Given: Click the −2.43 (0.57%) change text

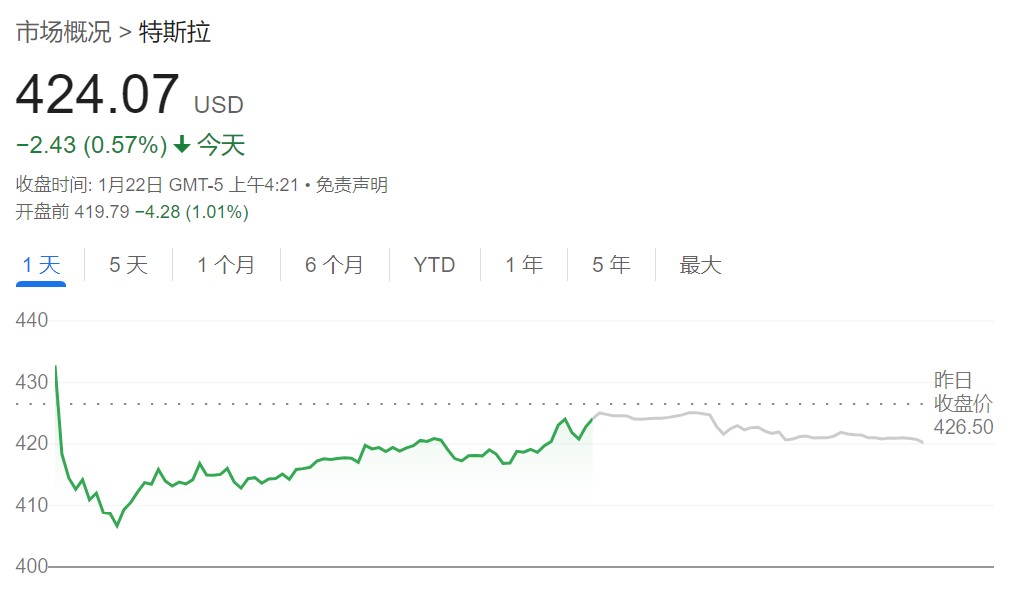Looking at the screenshot, I should click(92, 145).
